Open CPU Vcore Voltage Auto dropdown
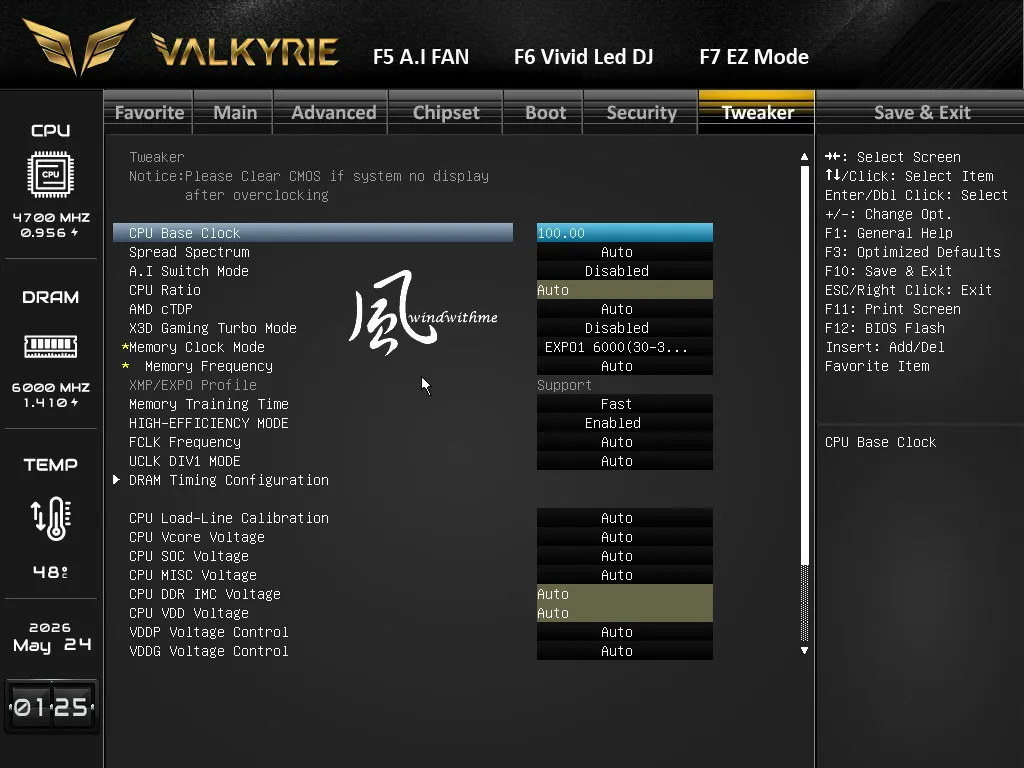Screen dimensions: 1024x768 [x=624, y=537]
